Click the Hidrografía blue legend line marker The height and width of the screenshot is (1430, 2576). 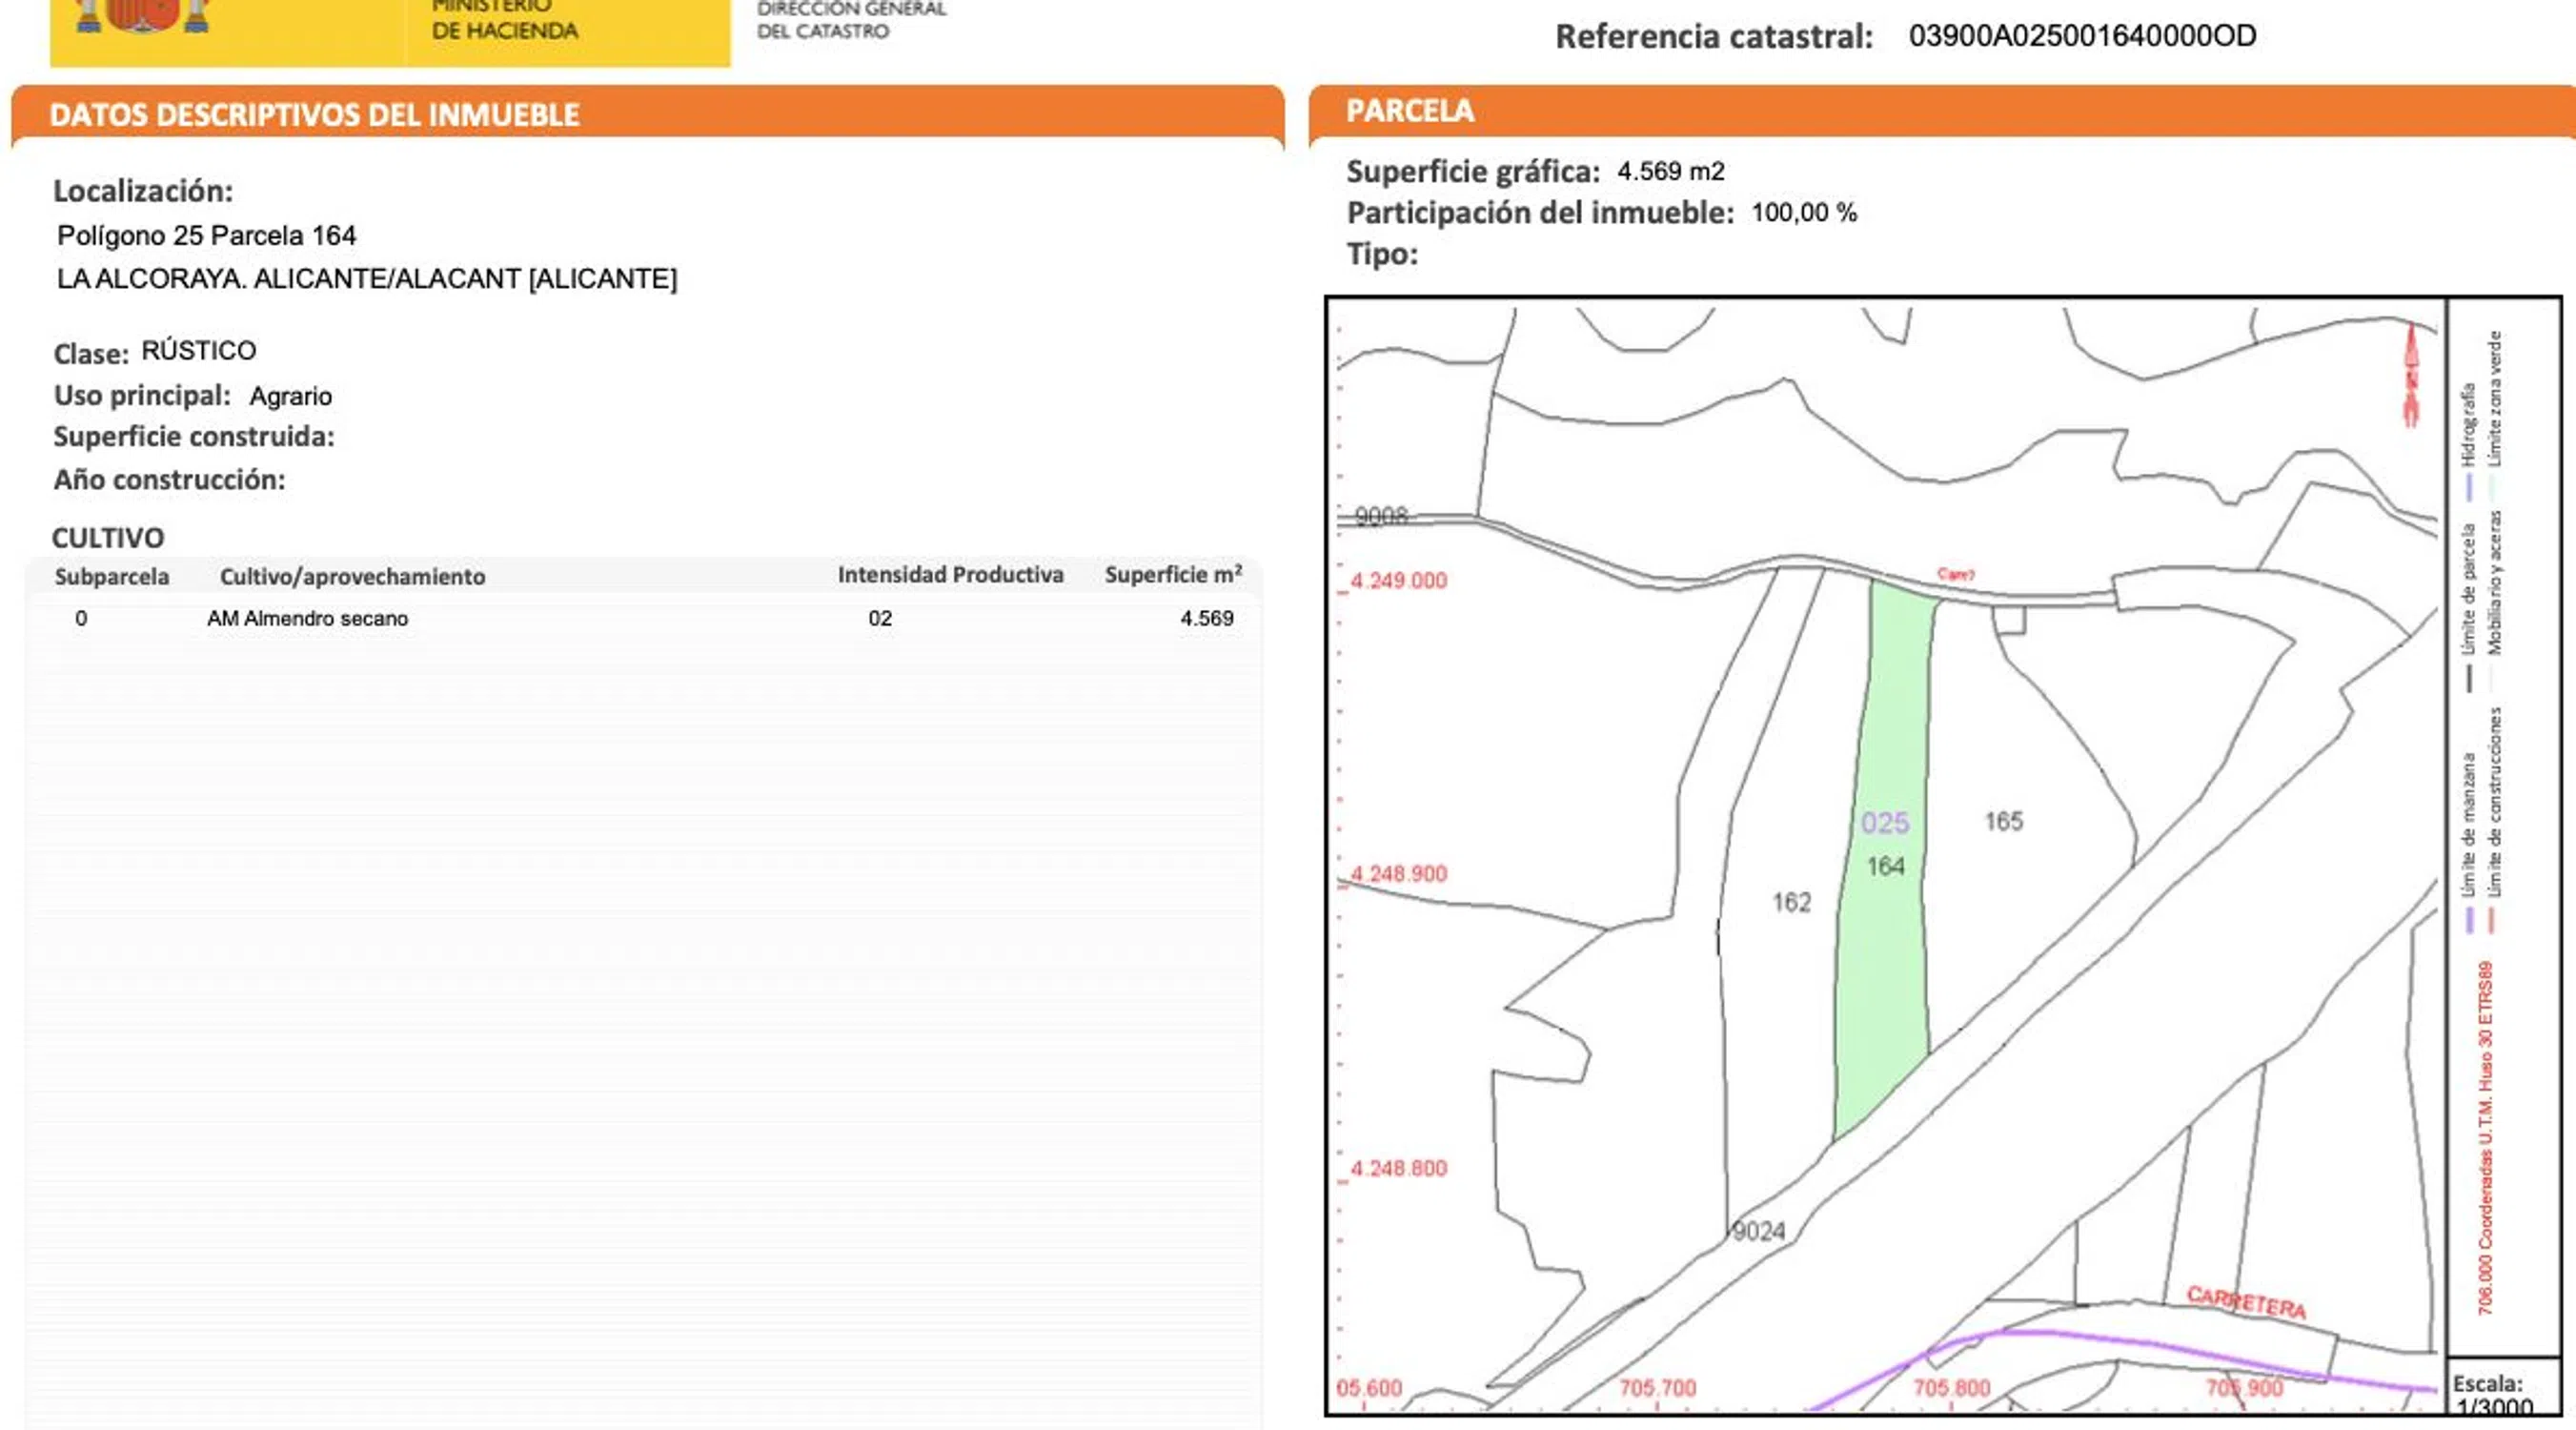click(2469, 487)
